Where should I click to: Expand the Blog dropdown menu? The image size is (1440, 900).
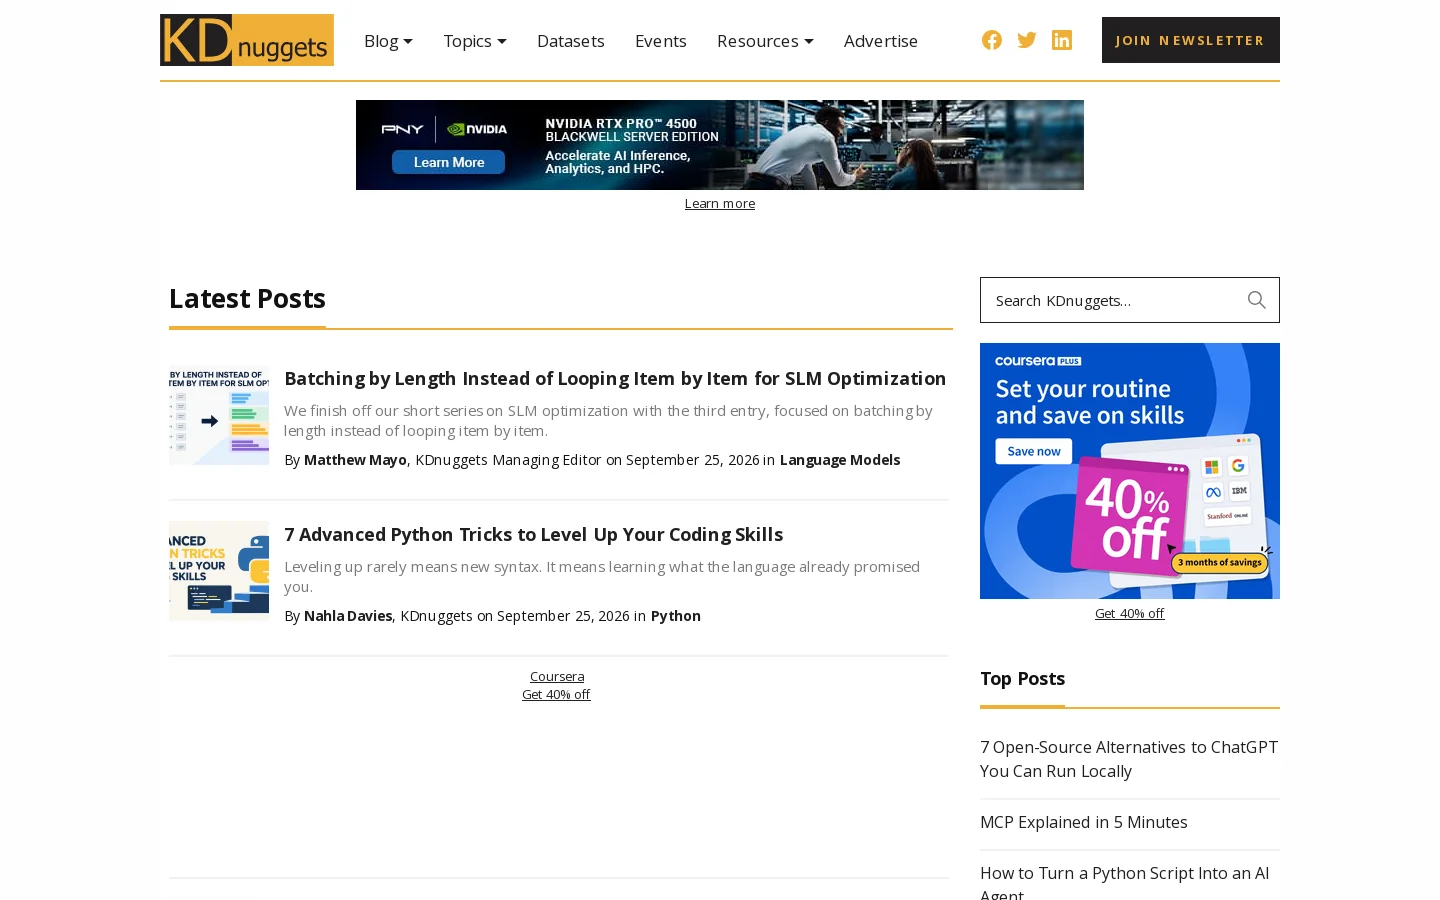click(x=388, y=41)
